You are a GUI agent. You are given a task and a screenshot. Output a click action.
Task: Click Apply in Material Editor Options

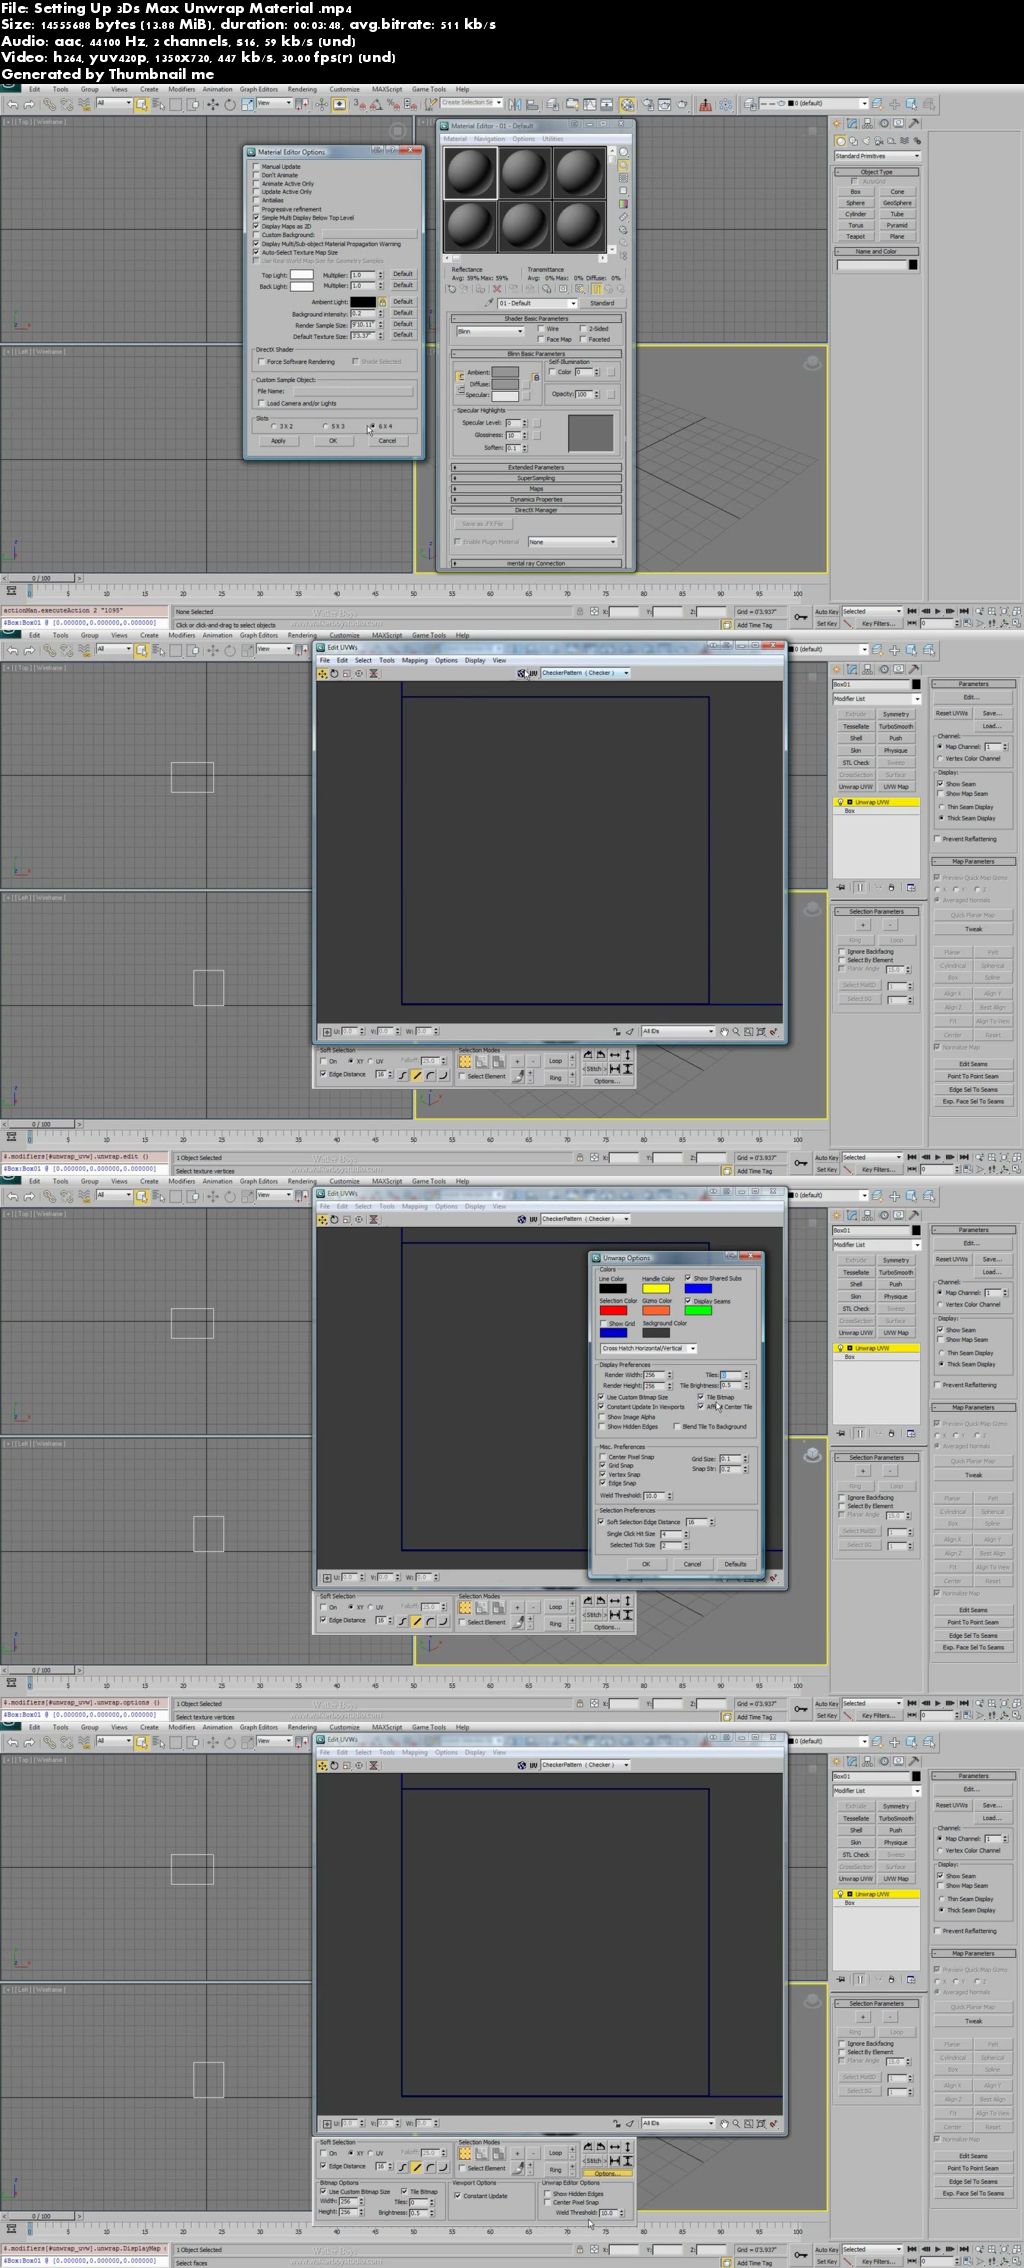[278, 441]
